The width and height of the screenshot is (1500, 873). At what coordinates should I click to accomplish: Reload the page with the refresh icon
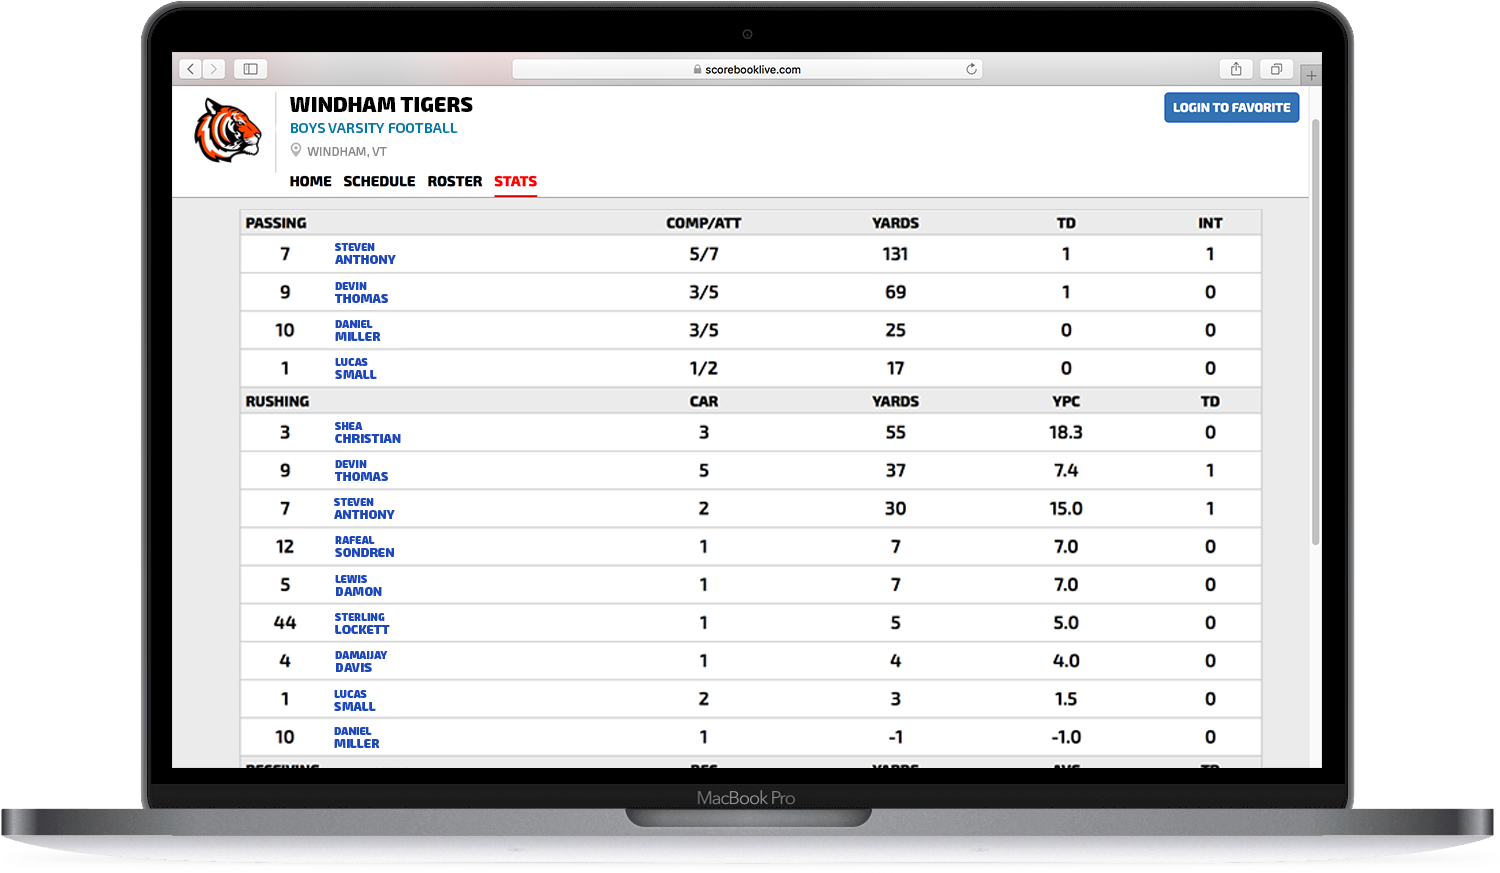tap(971, 69)
